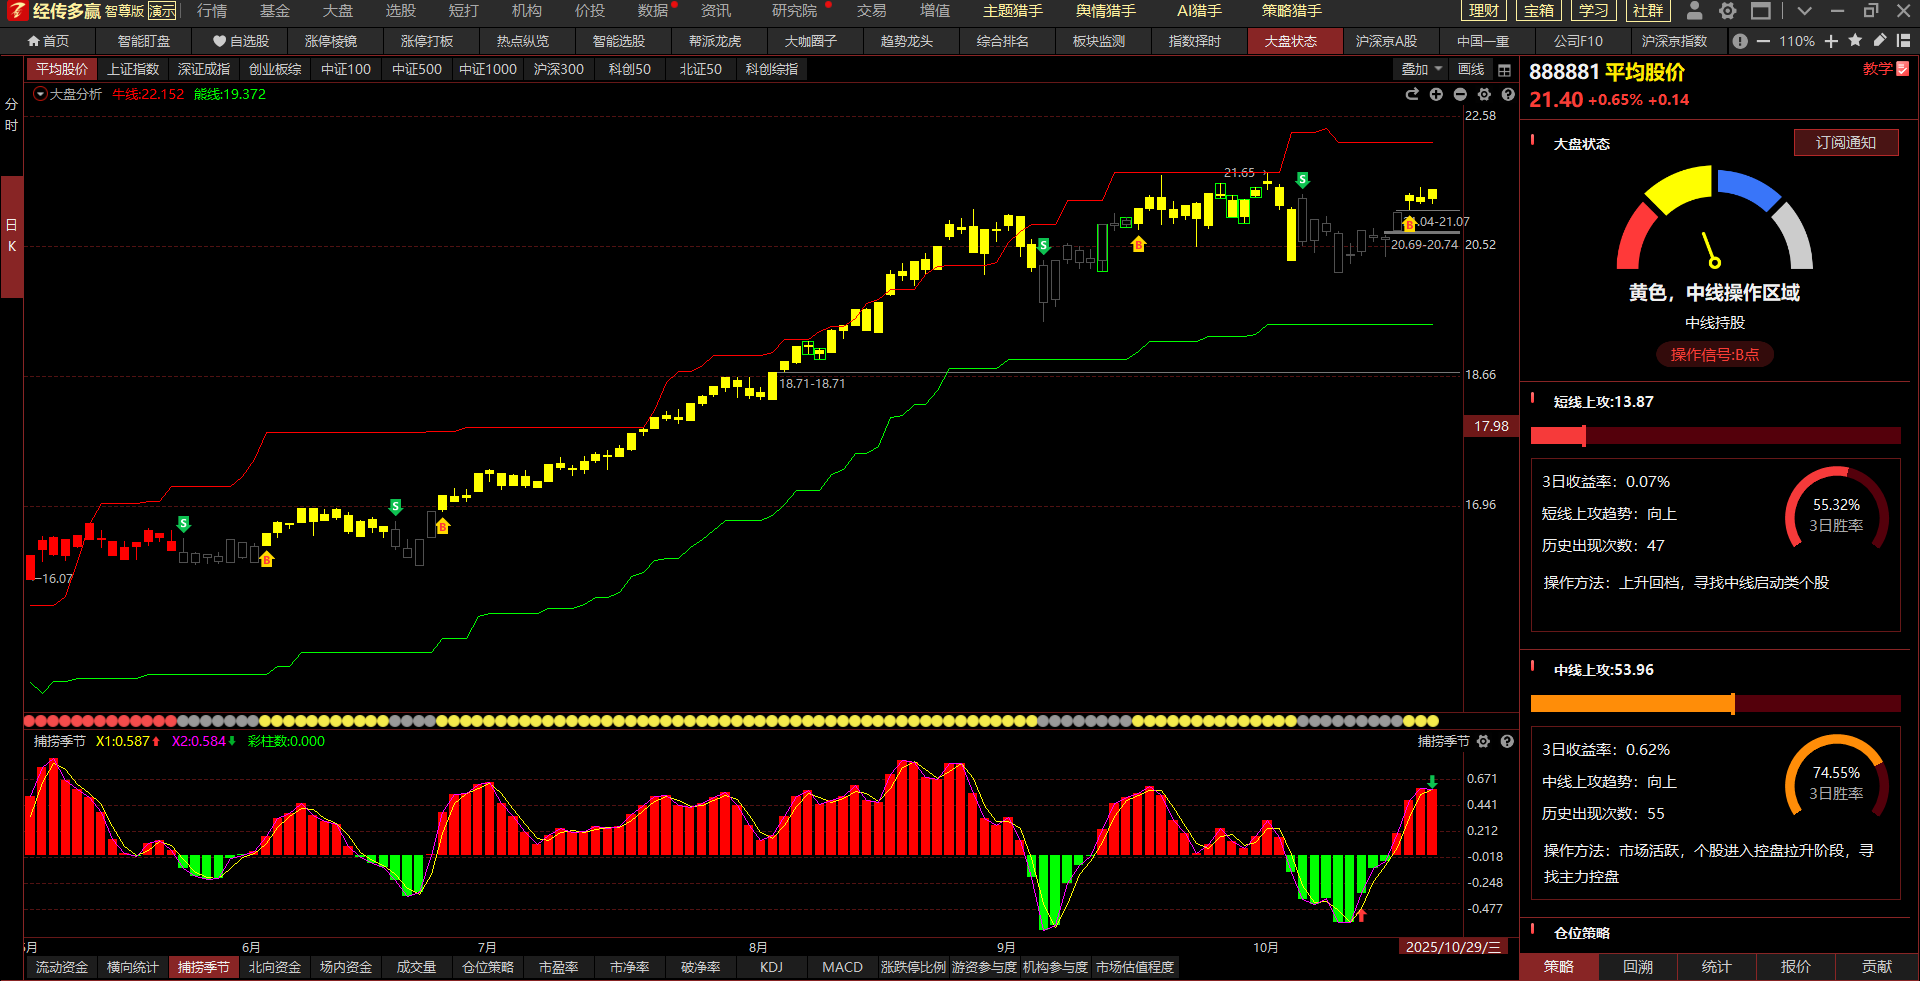Click the 画线 draw line button
1920x981 pixels.
tap(1471, 70)
